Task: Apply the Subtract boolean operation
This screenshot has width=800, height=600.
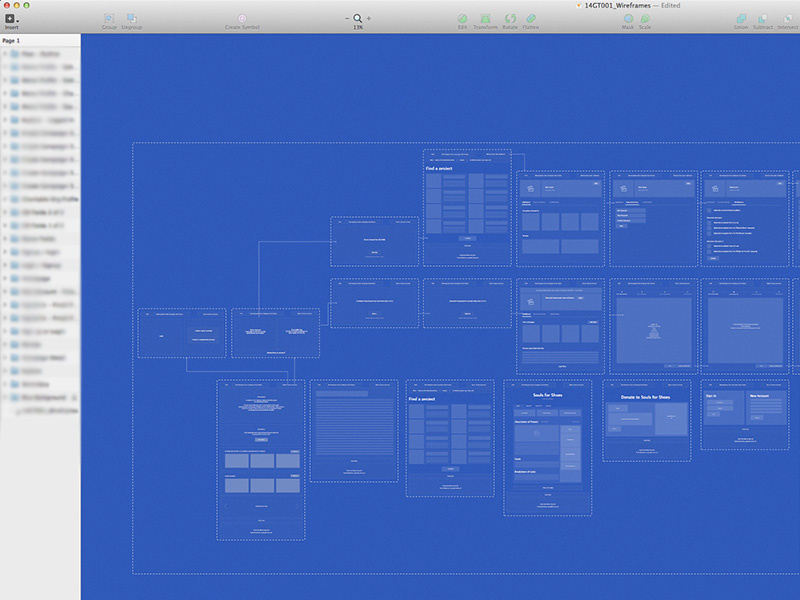Action: click(x=763, y=19)
